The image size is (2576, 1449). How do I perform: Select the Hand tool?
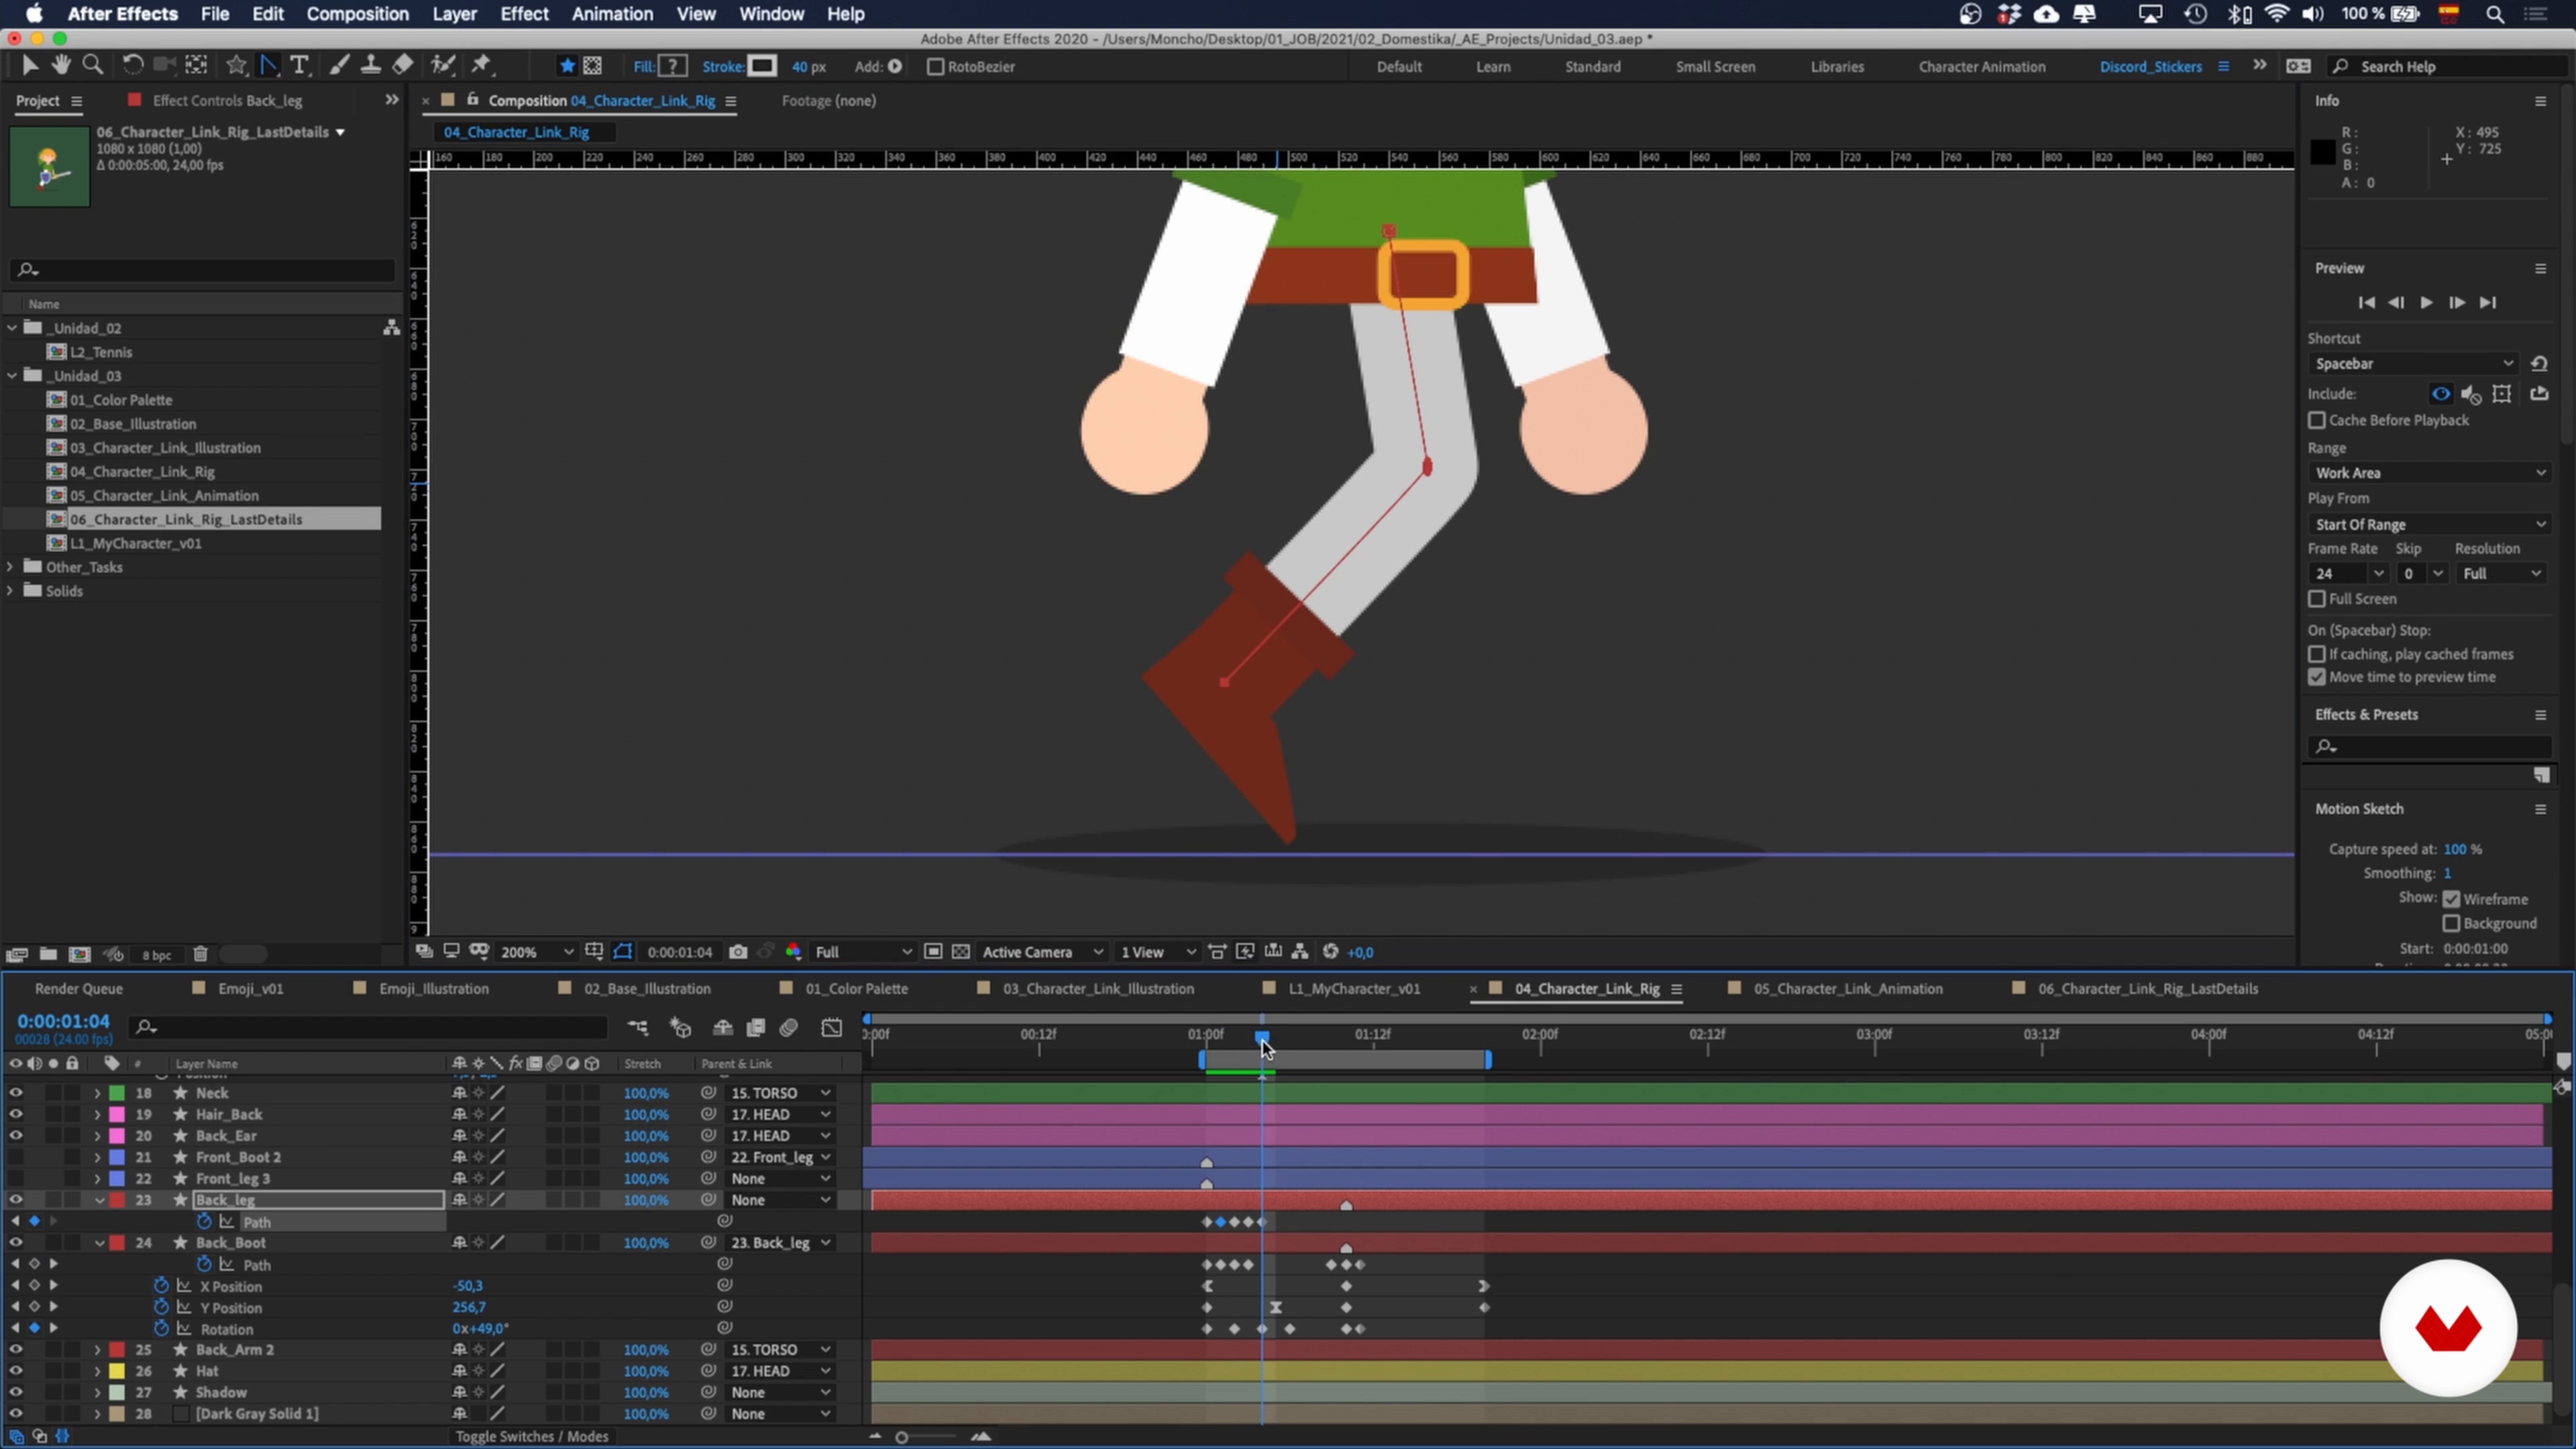[x=61, y=66]
